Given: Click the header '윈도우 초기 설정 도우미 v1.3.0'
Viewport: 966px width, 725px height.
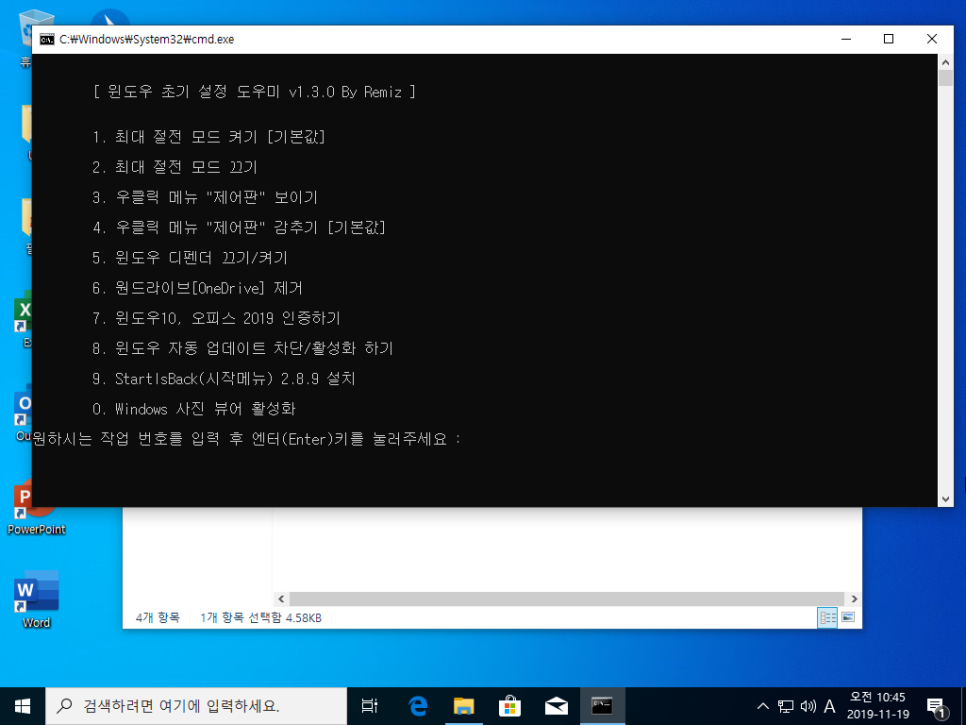Looking at the screenshot, I should 221,92.
